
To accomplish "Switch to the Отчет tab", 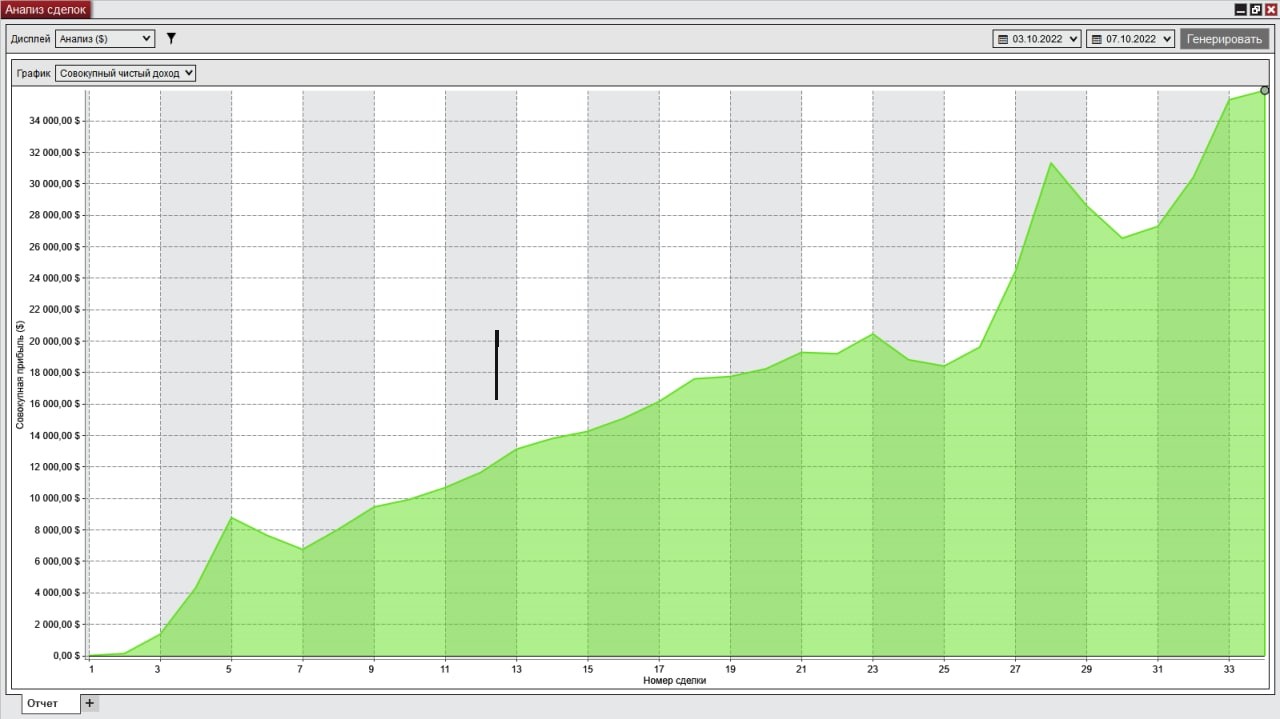I will coord(42,703).
